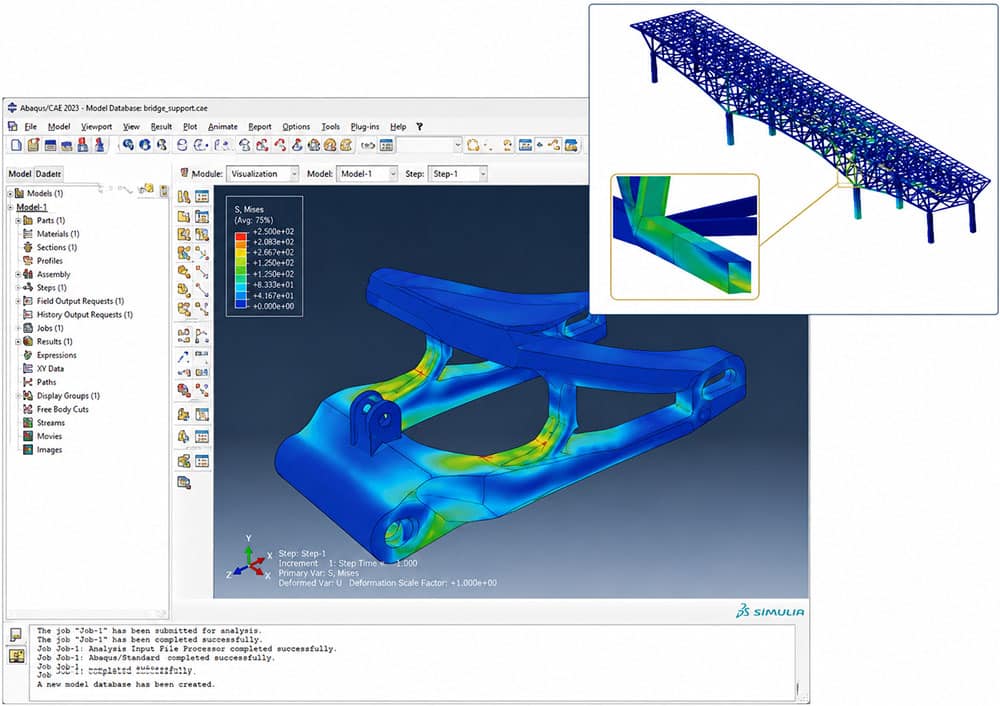
Task: Open the Module dropdown showing Visualization
Action: tap(262, 173)
